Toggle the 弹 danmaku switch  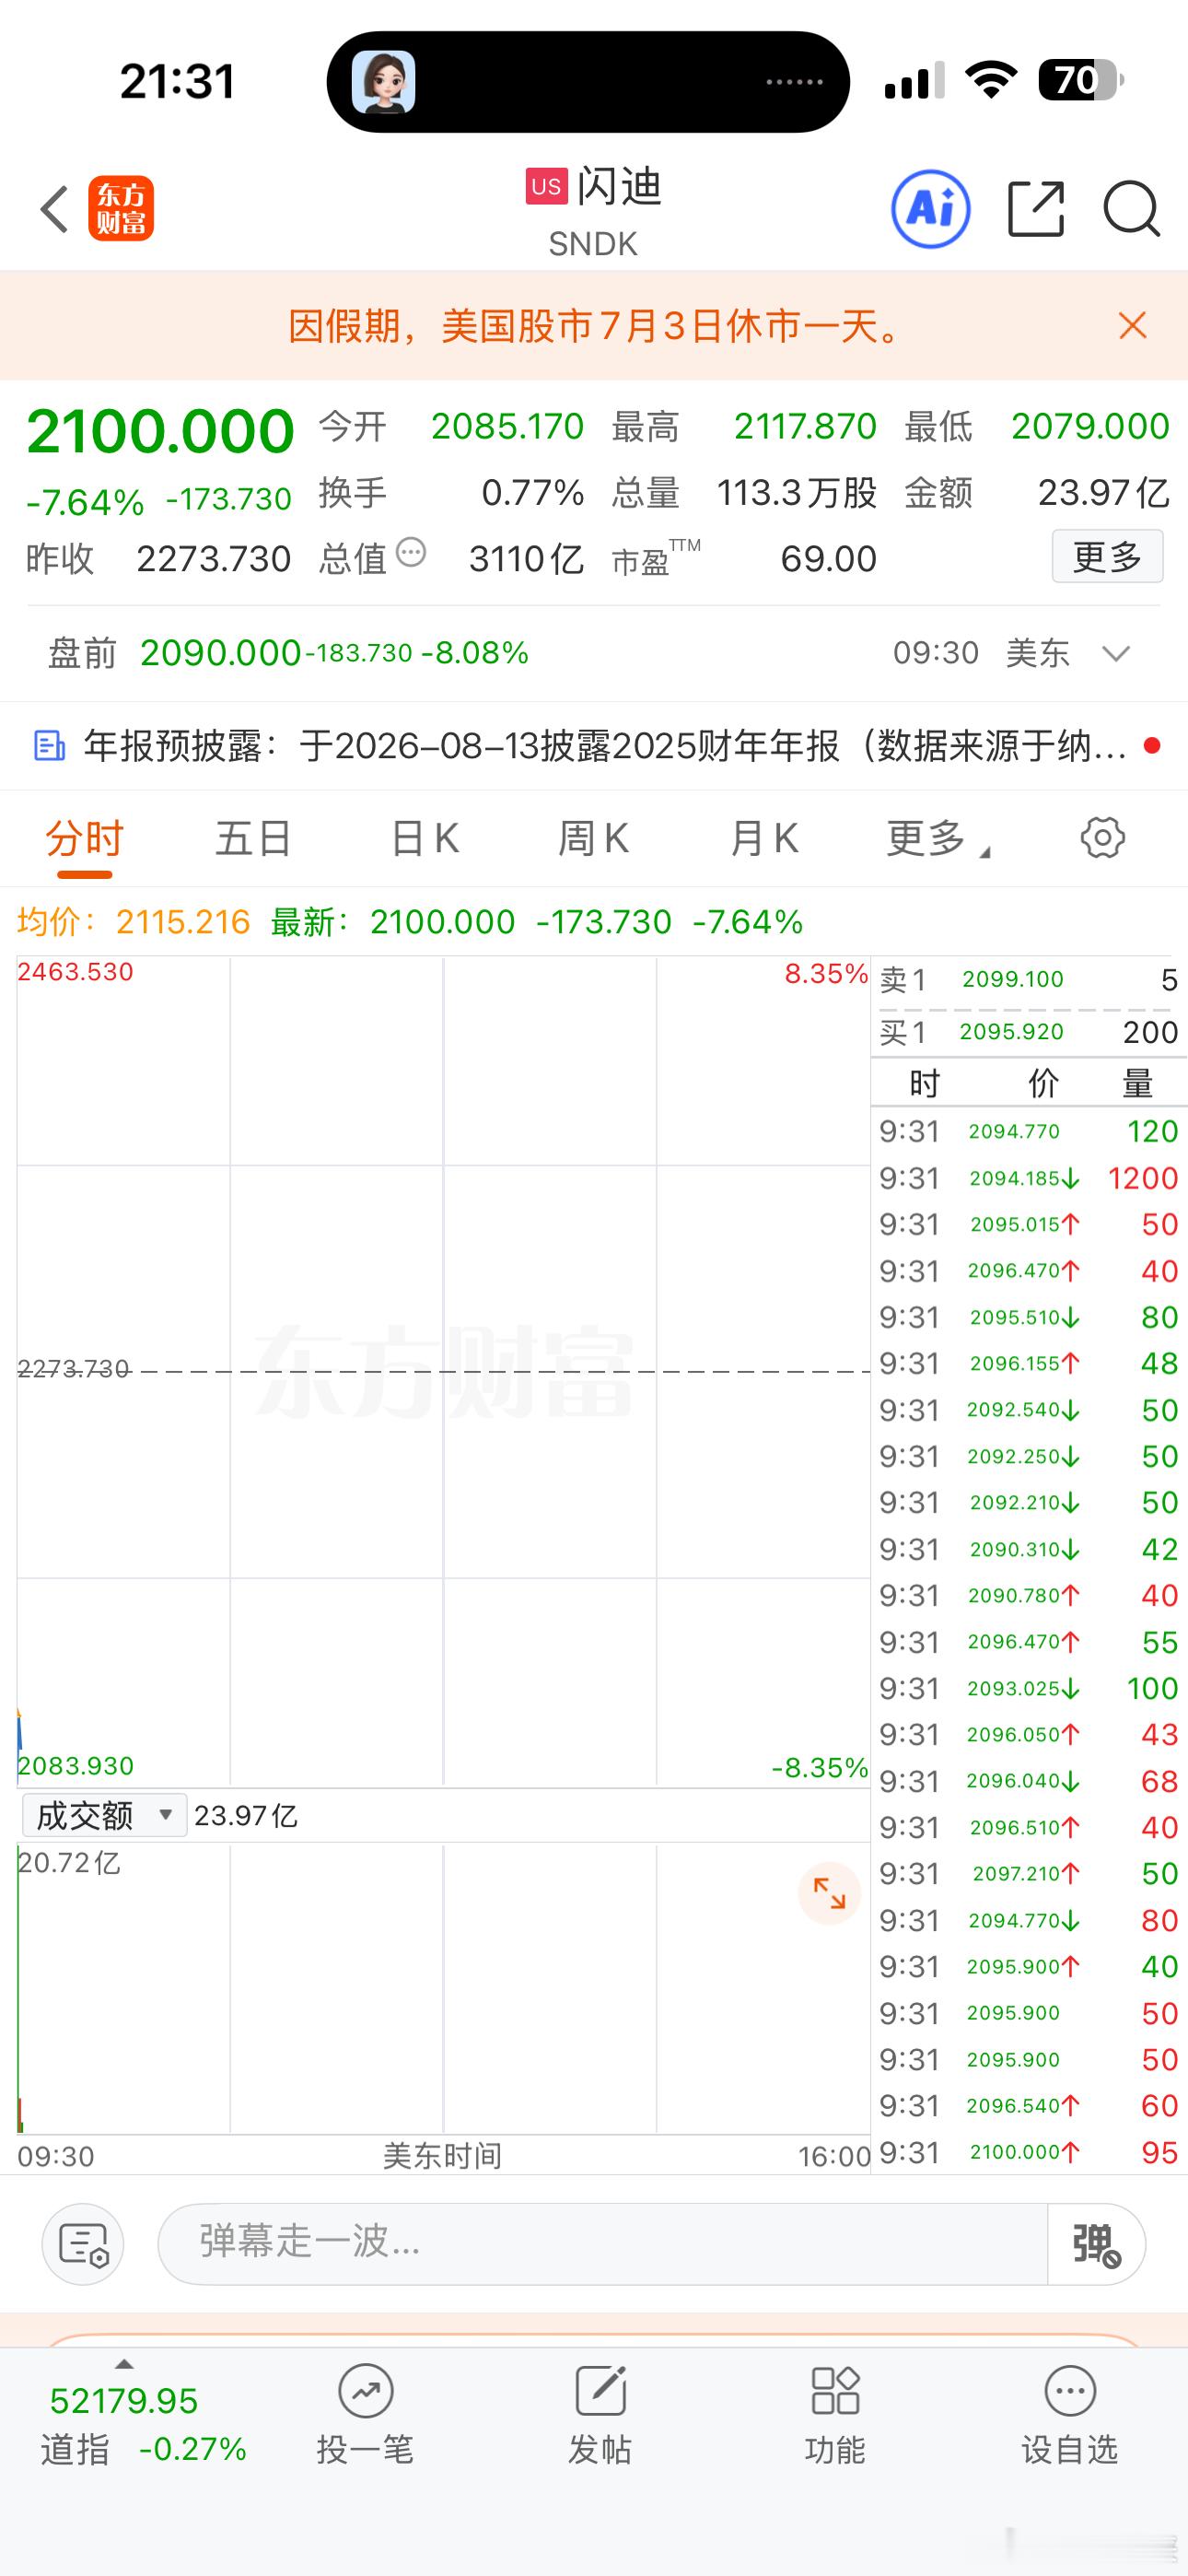pos(1096,2244)
